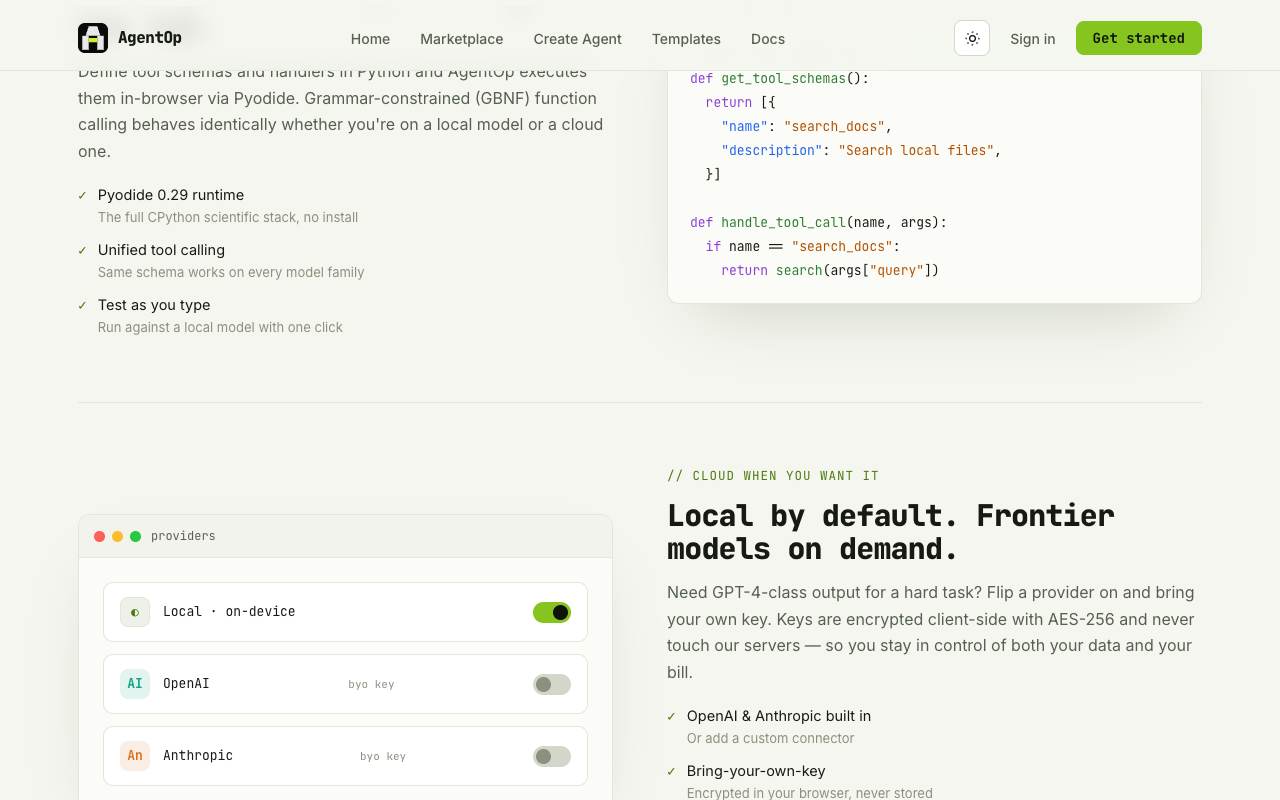Viewport: 1280px width, 800px height.
Task: Click checkmark next to Test as you type
Action: click(x=83, y=306)
